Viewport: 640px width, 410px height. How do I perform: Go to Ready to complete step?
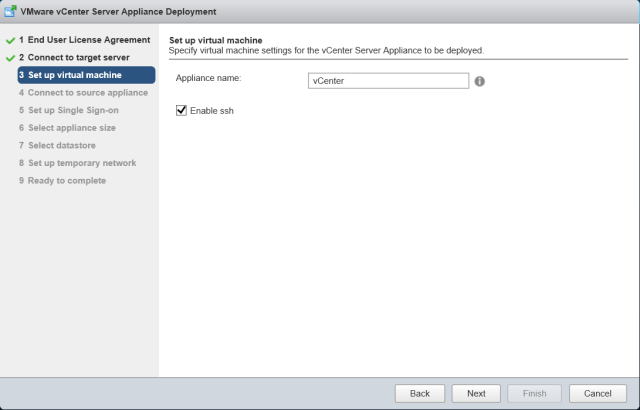click(x=62, y=180)
